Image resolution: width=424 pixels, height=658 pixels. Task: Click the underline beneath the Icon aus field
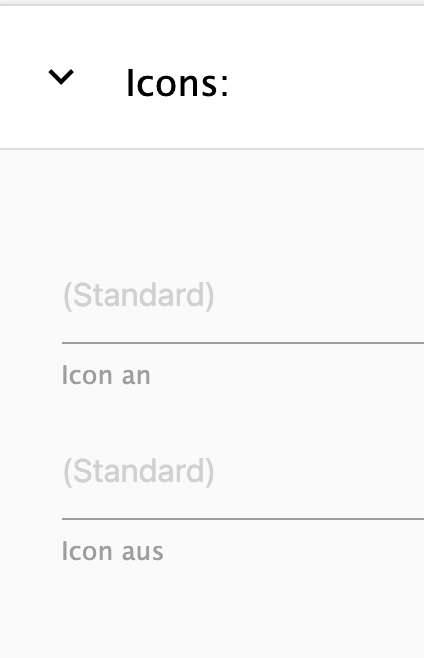click(243, 519)
